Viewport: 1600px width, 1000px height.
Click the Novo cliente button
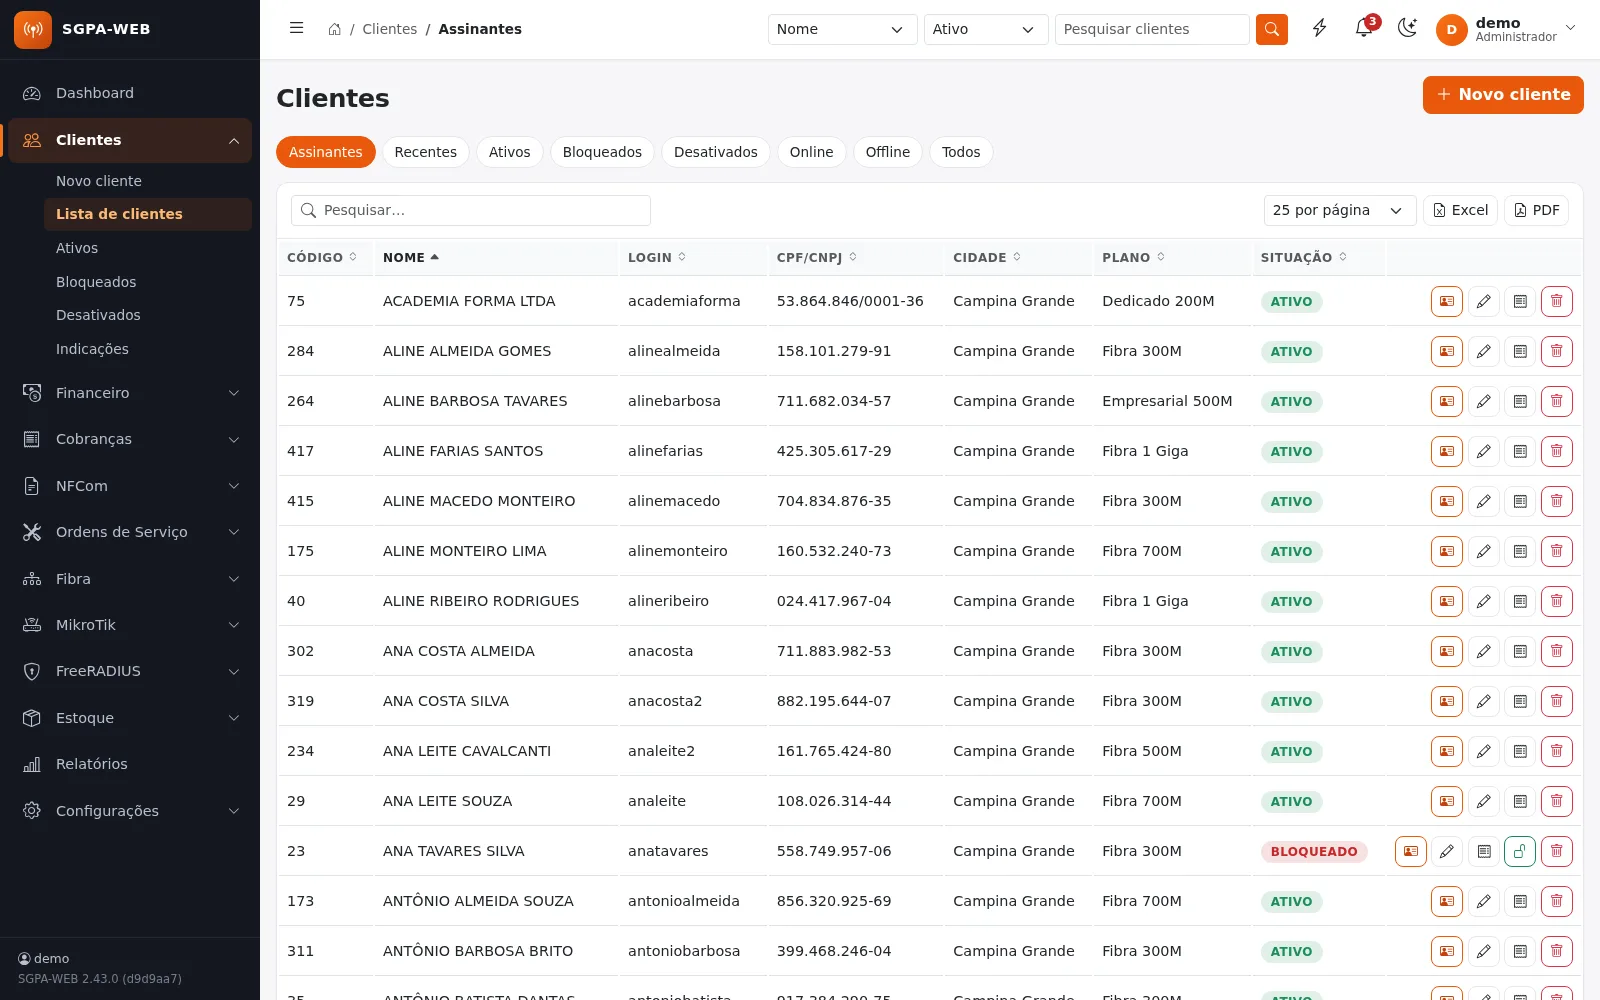pos(1503,95)
